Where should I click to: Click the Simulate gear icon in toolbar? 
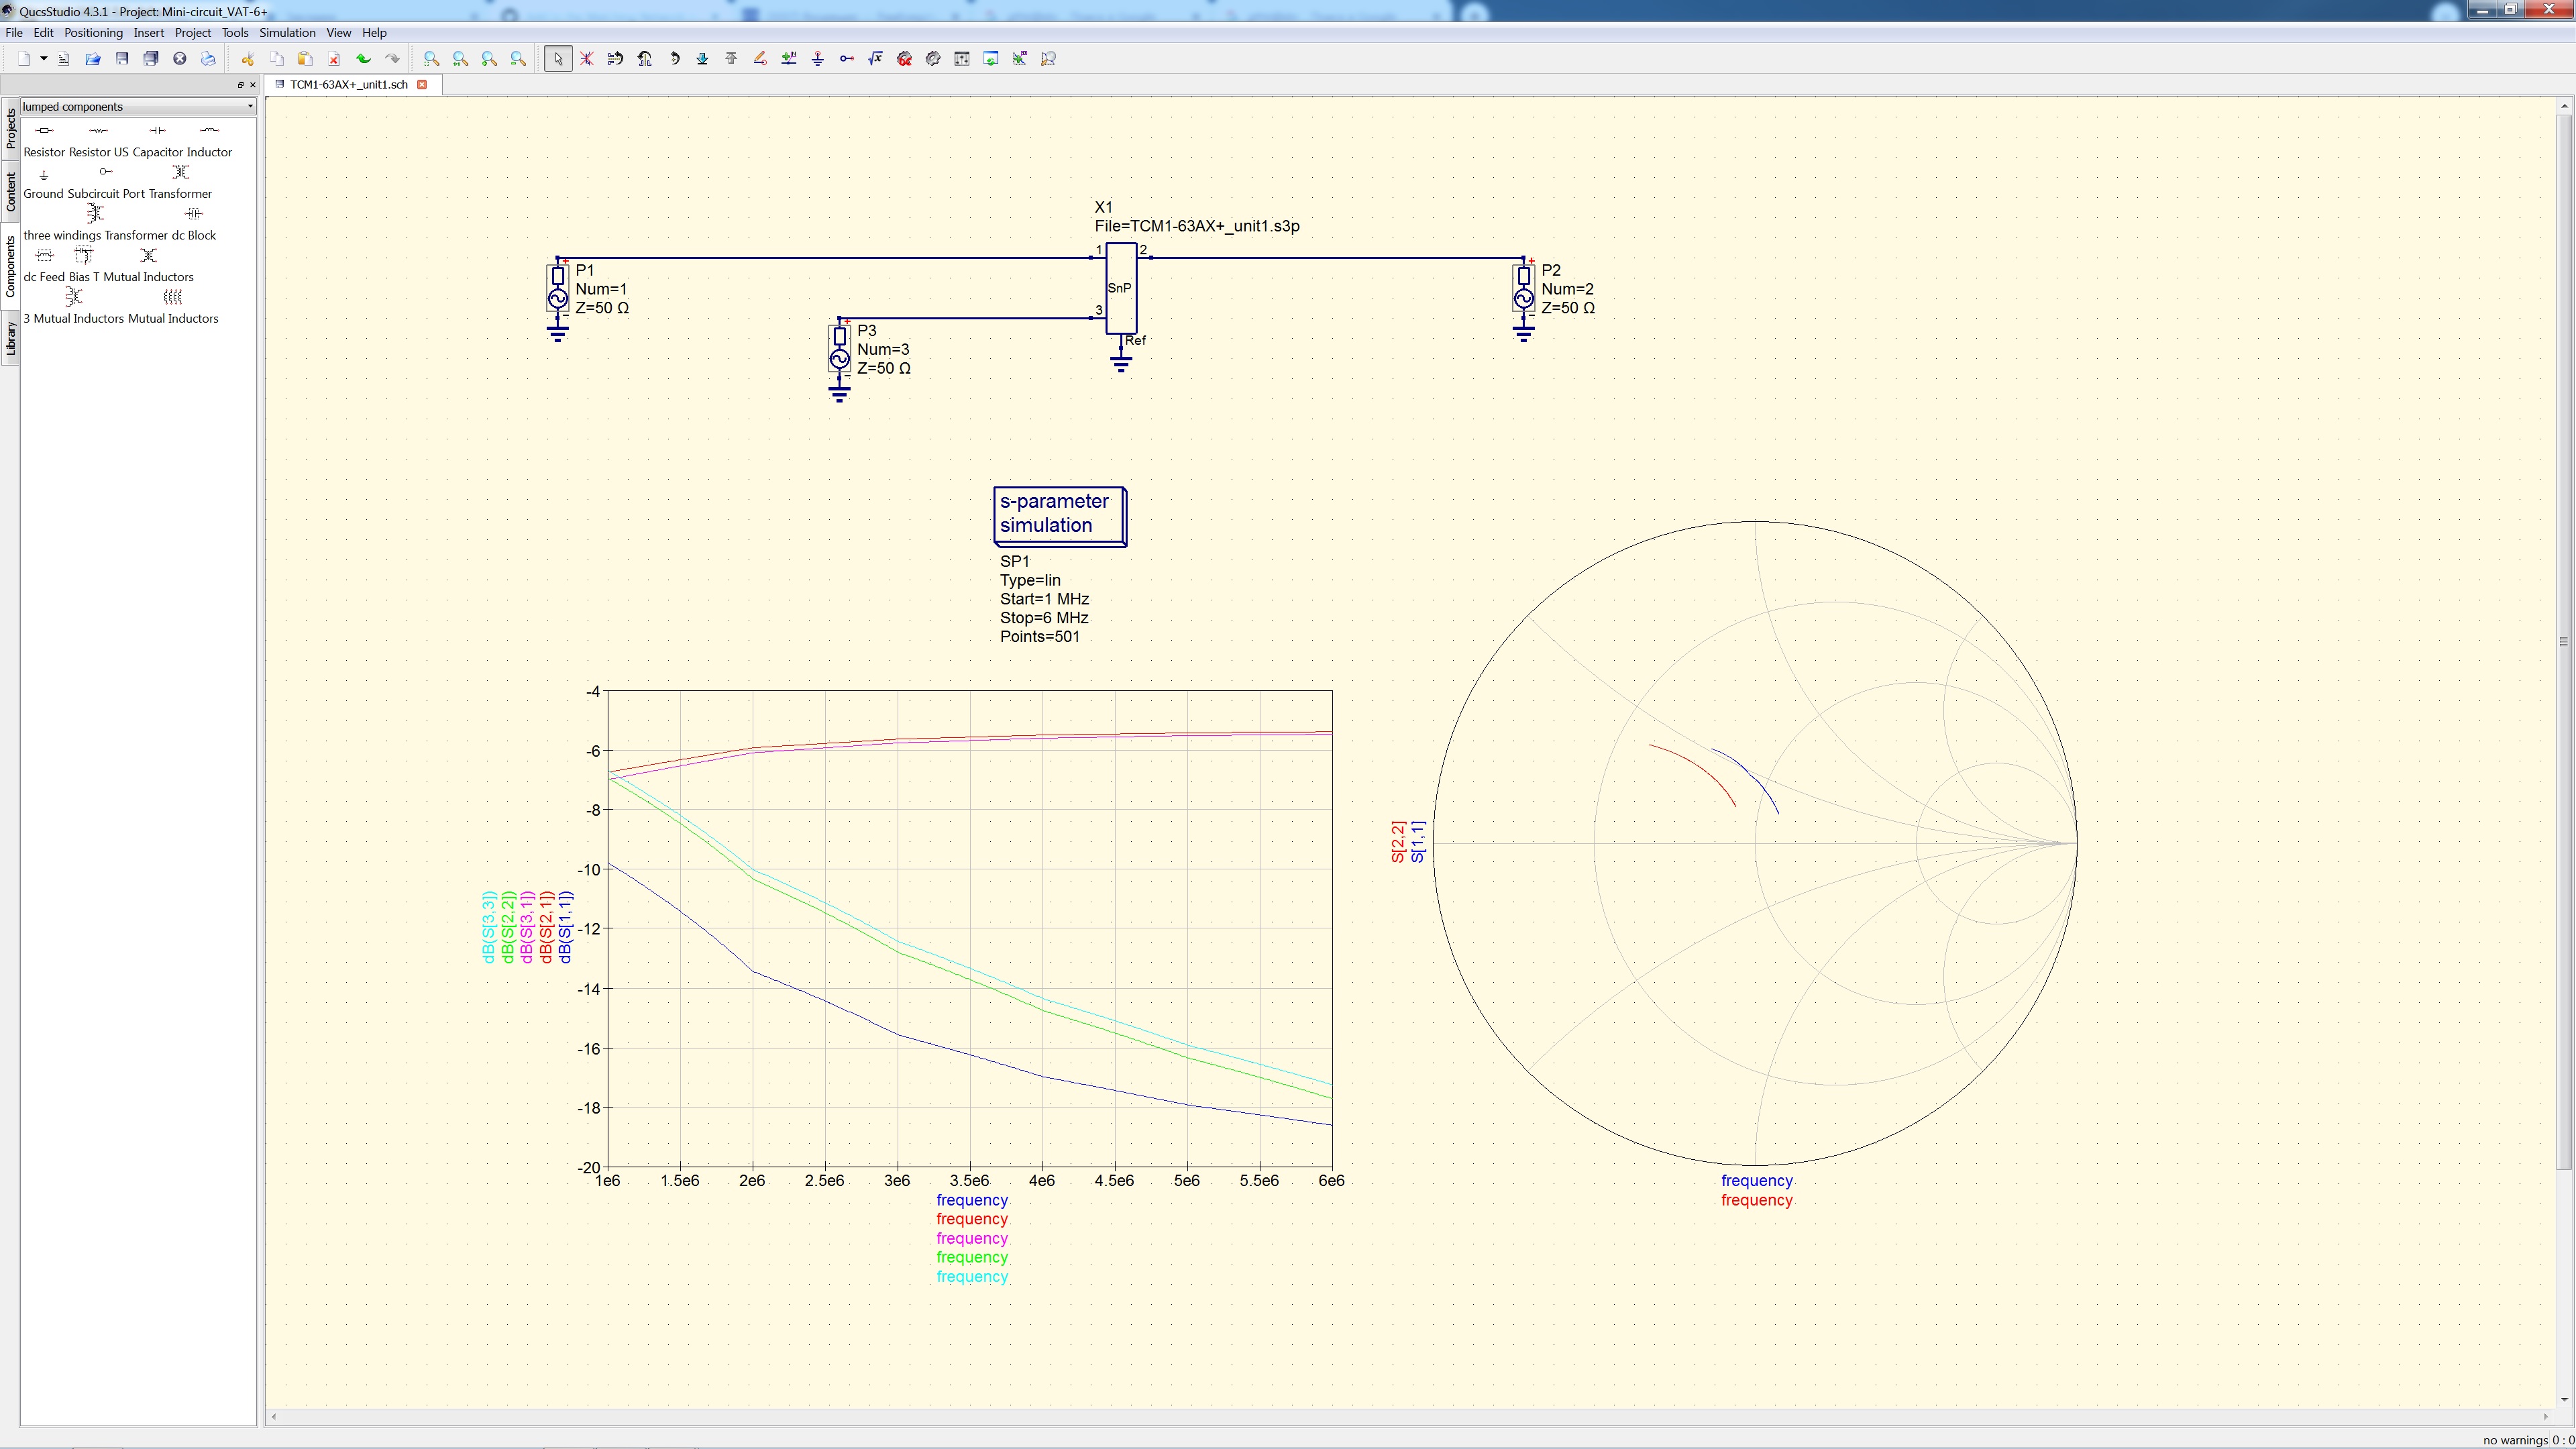tap(933, 59)
